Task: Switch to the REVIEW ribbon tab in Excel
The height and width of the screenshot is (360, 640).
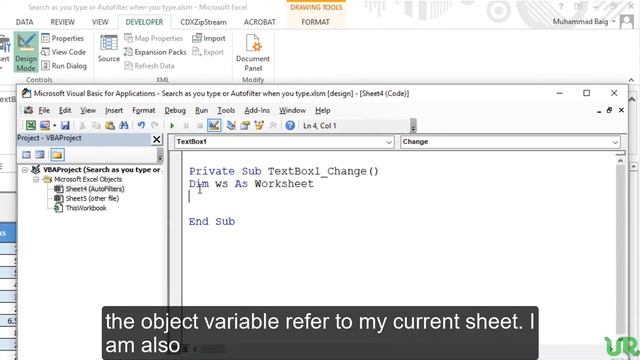Action: coord(62,22)
